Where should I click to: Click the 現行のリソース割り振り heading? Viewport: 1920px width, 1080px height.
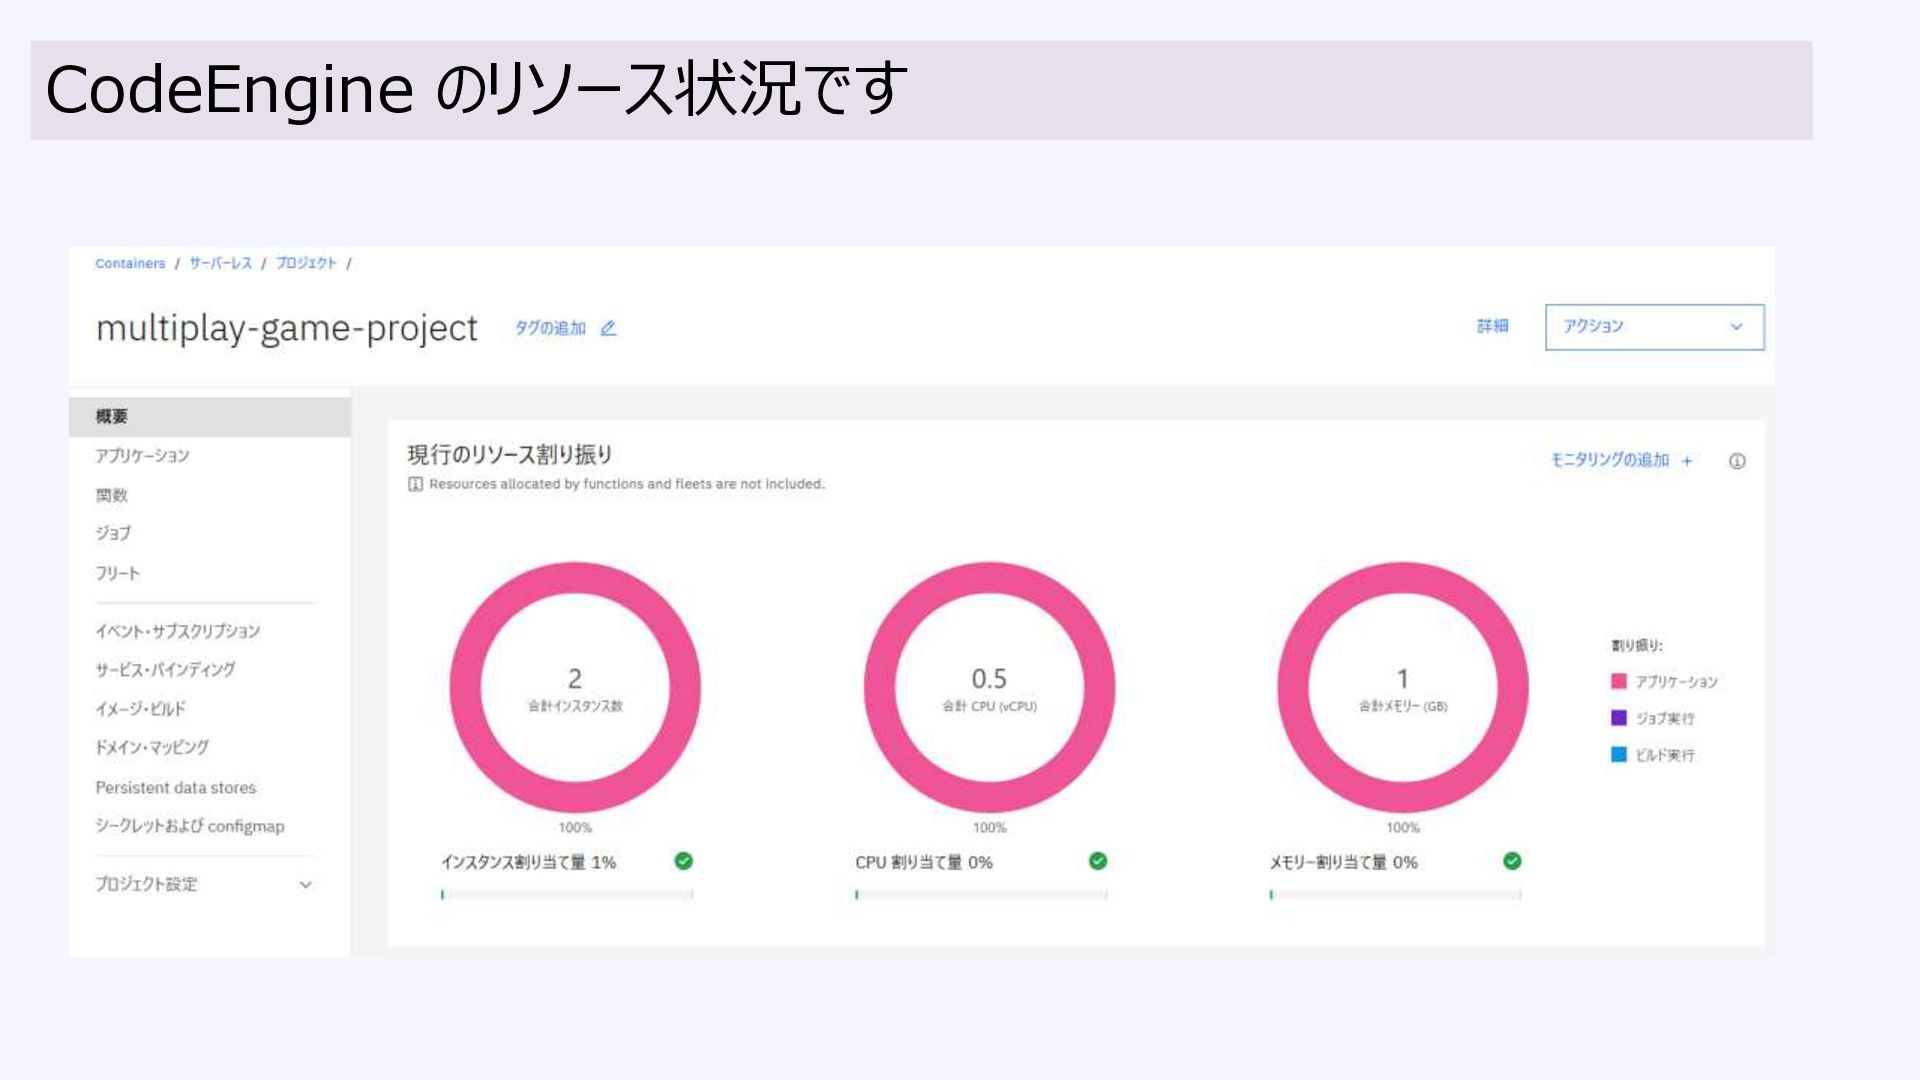pos(510,455)
